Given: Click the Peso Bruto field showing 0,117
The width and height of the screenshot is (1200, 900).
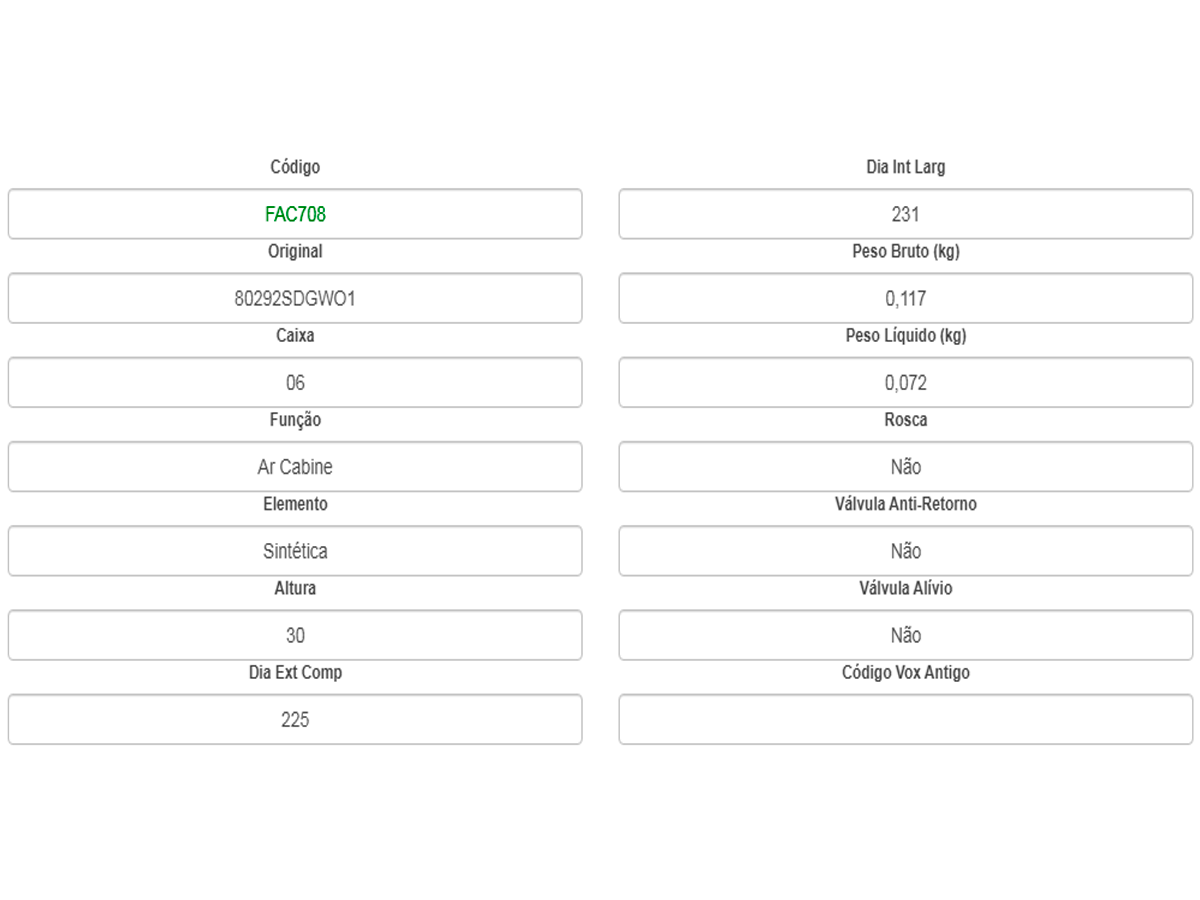Looking at the screenshot, I should point(905,298).
